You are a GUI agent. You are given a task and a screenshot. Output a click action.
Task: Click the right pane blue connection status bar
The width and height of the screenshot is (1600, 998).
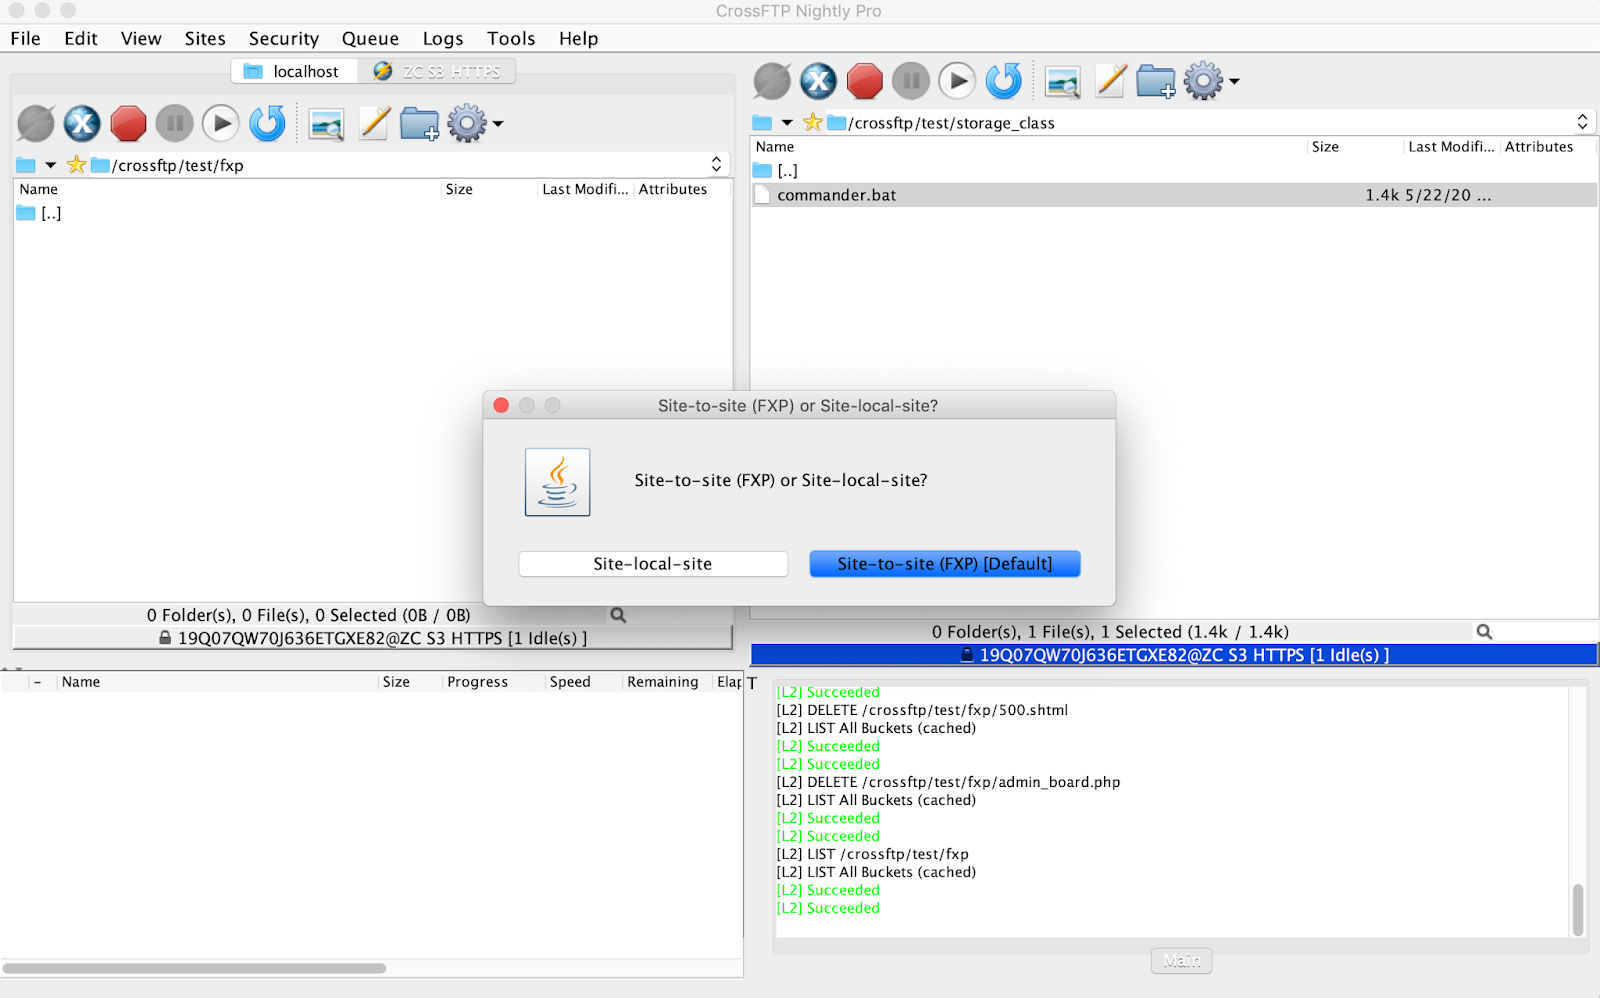point(1174,655)
